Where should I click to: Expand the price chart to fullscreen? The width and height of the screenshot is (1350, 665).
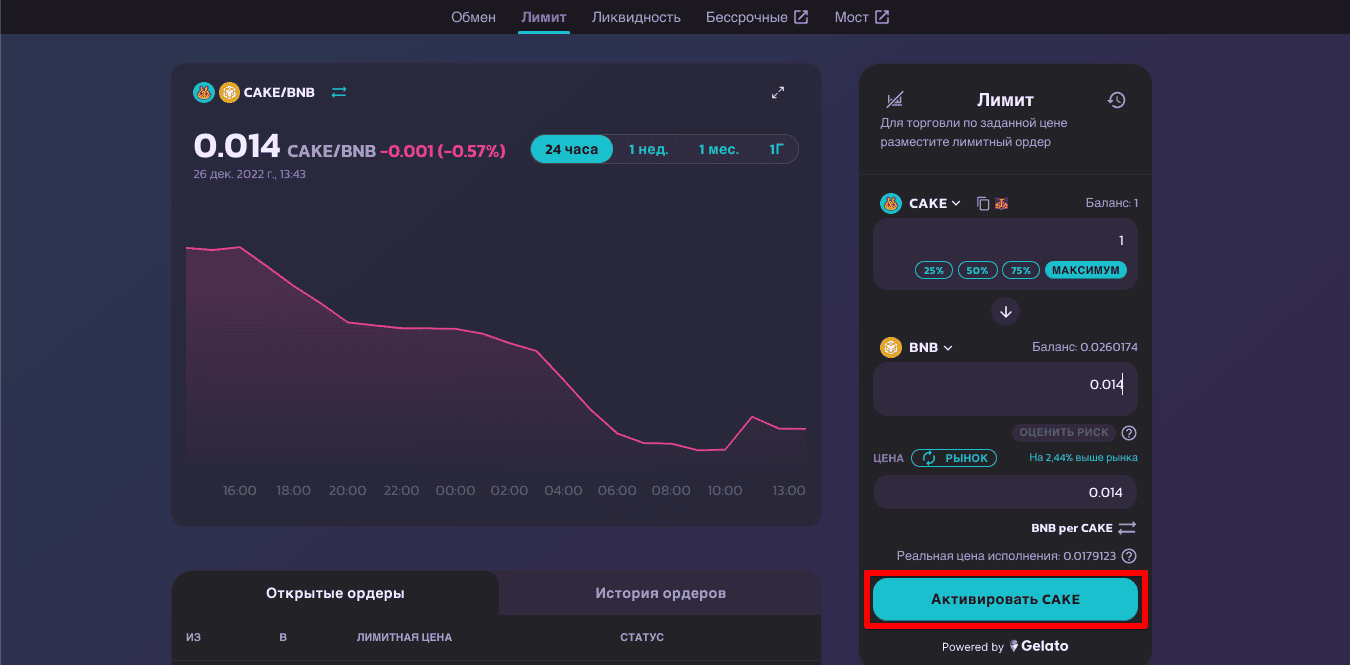[x=778, y=93]
